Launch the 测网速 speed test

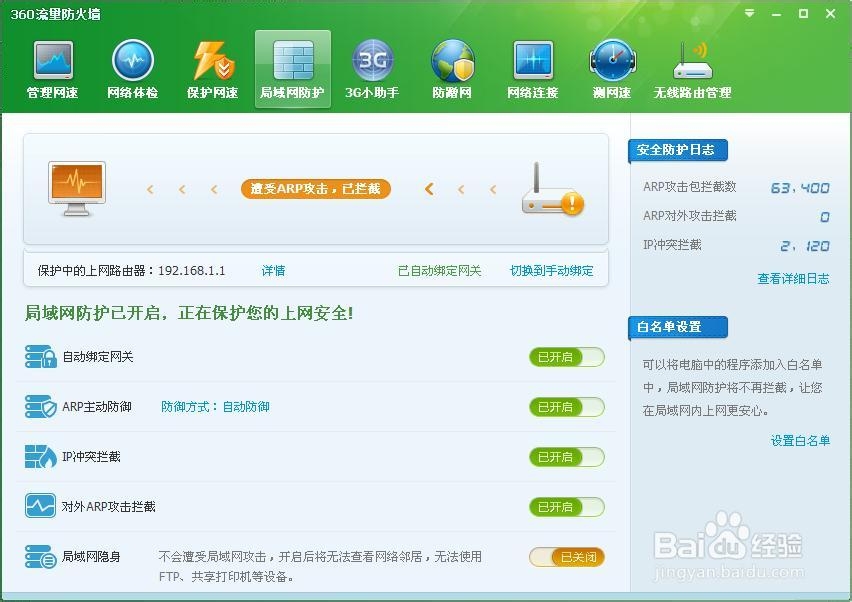tap(612, 70)
